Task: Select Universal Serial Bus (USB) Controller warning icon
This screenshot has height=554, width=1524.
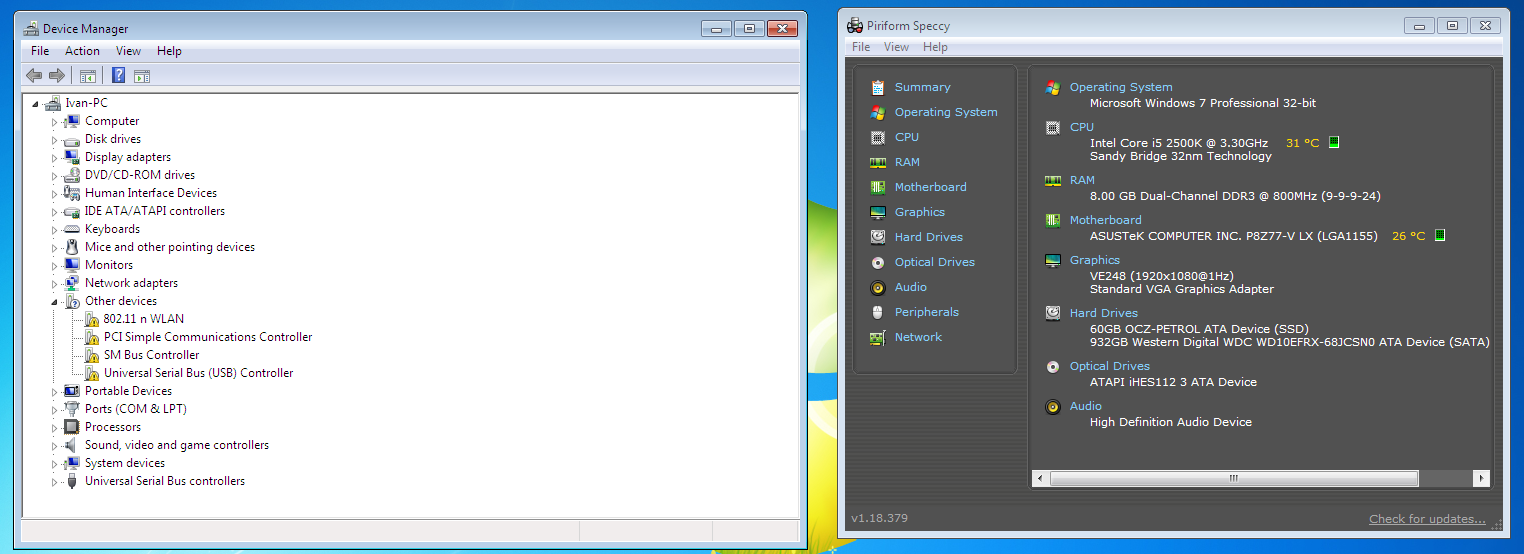Action: point(92,373)
